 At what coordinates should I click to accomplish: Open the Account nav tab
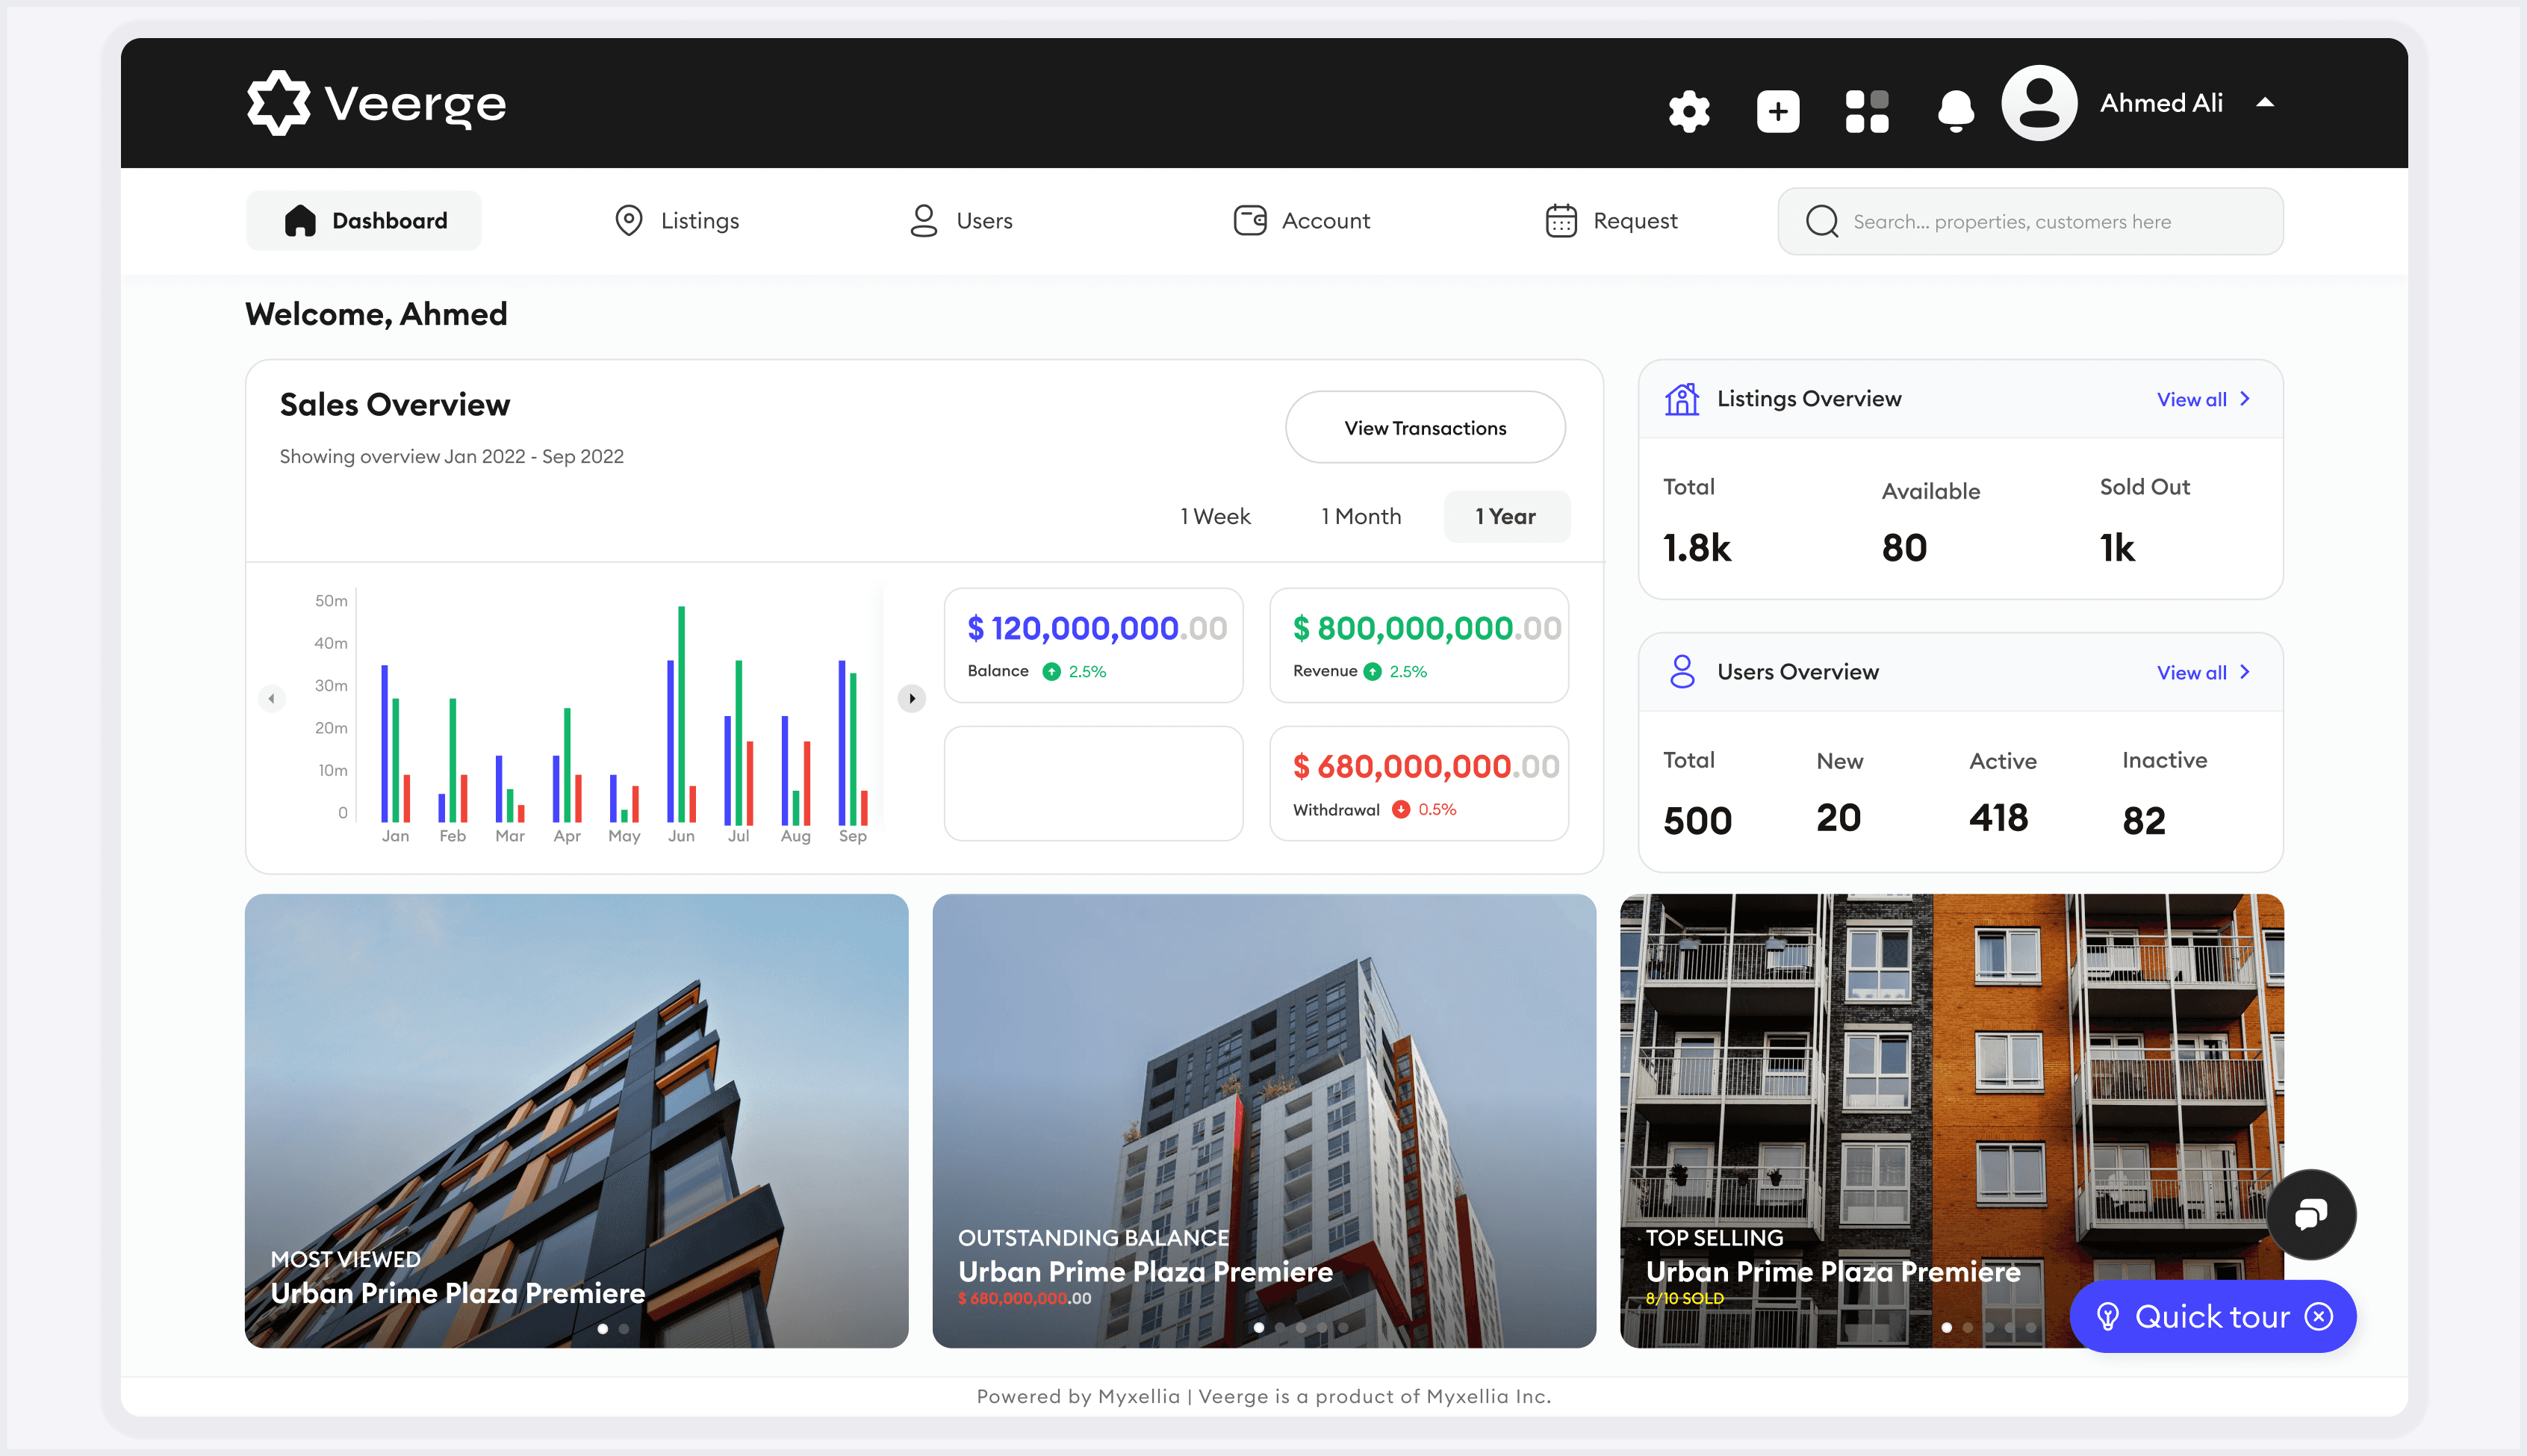click(x=1301, y=220)
